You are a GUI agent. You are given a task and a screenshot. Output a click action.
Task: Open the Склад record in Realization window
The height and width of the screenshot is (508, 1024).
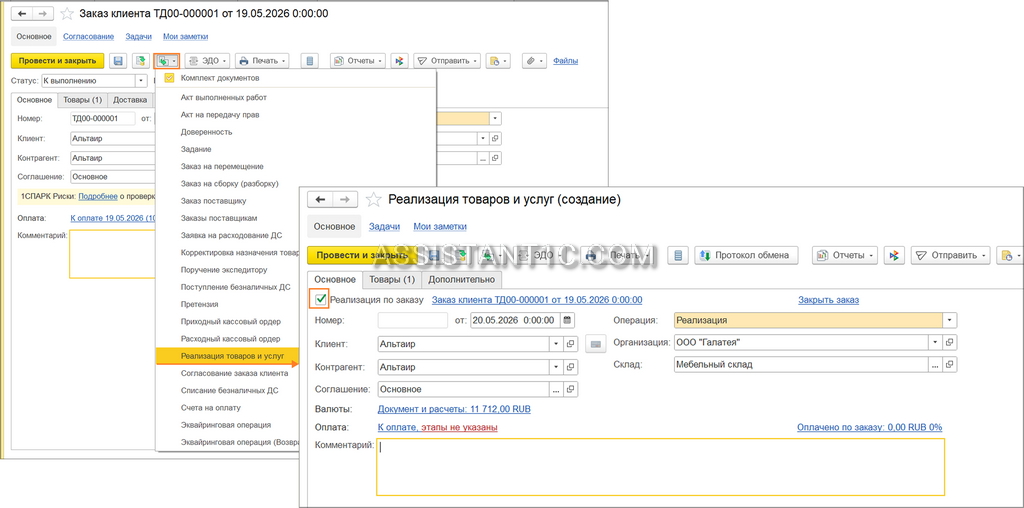pyautogui.click(x=950, y=364)
